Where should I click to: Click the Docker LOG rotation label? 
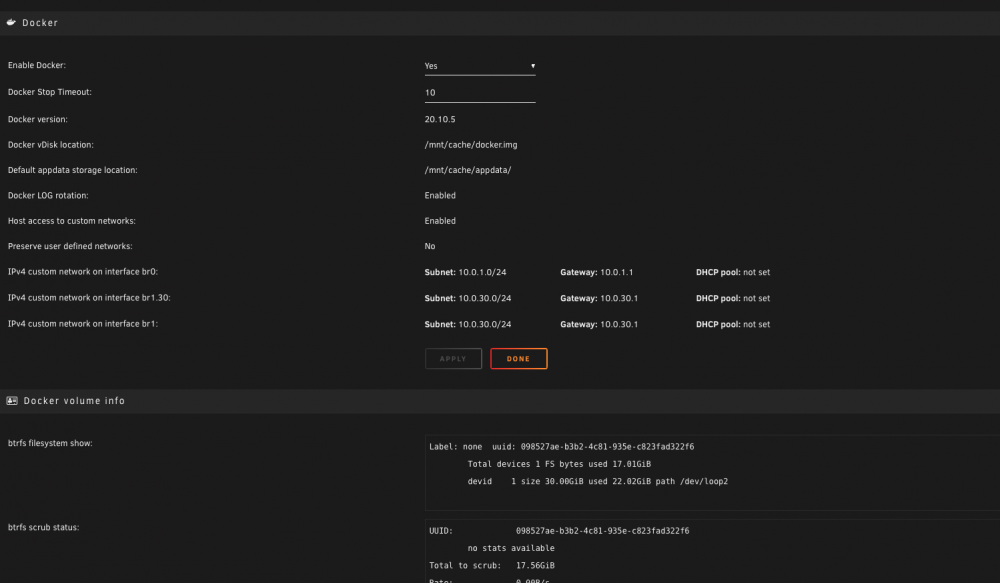click(48, 195)
